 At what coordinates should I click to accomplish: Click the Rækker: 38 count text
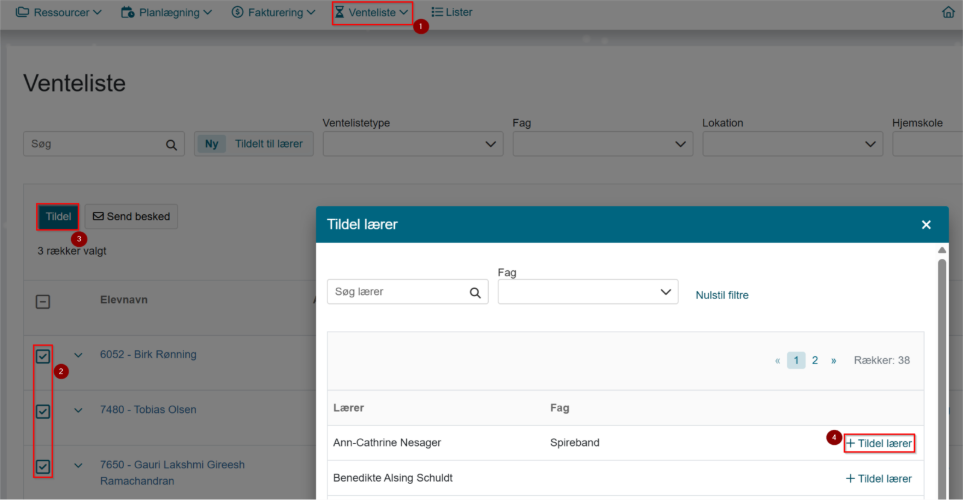pos(882,360)
